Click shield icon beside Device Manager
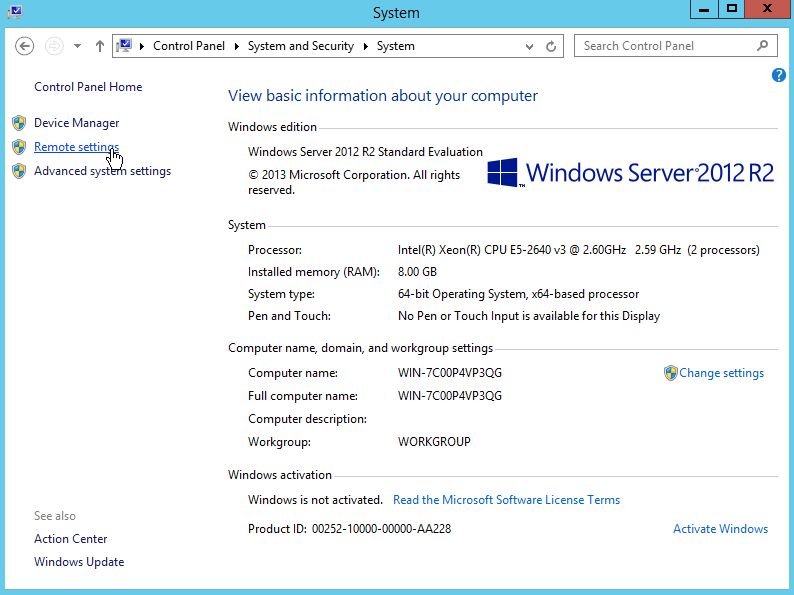This screenshot has height=595, width=794. pyautogui.click(x=19, y=123)
